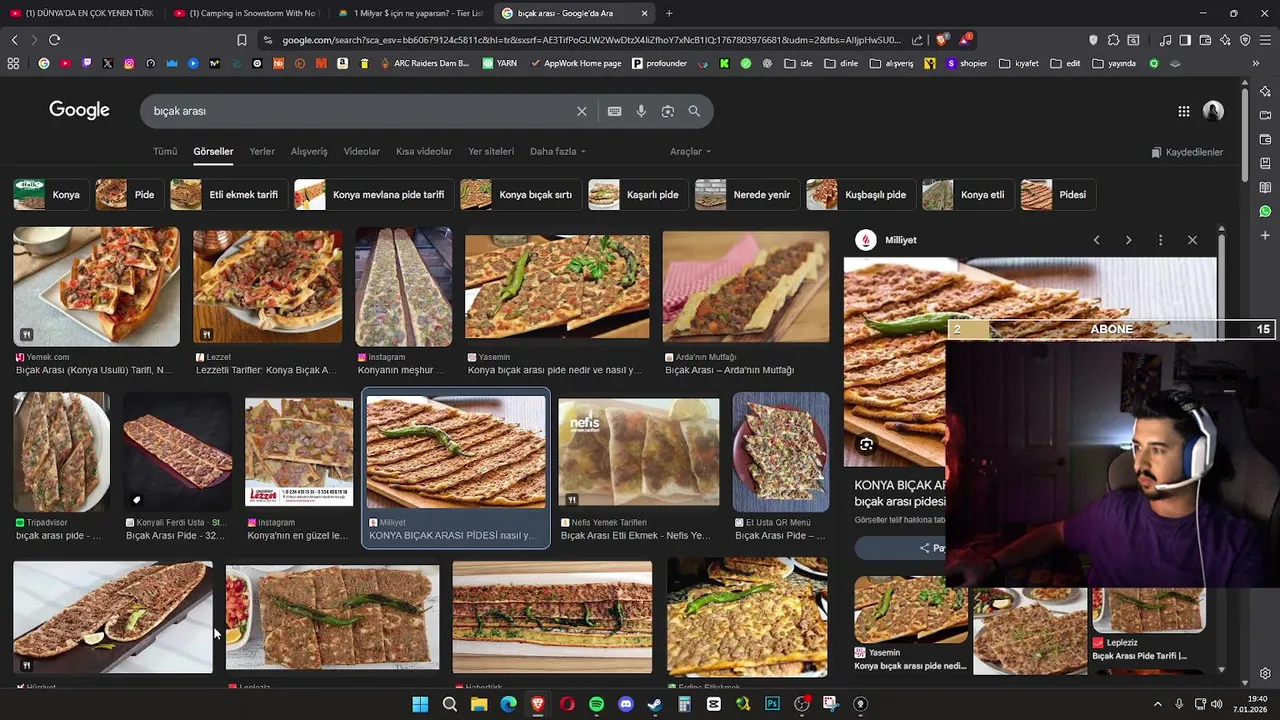Open Google Lens camera icon in search bar

coord(668,111)
